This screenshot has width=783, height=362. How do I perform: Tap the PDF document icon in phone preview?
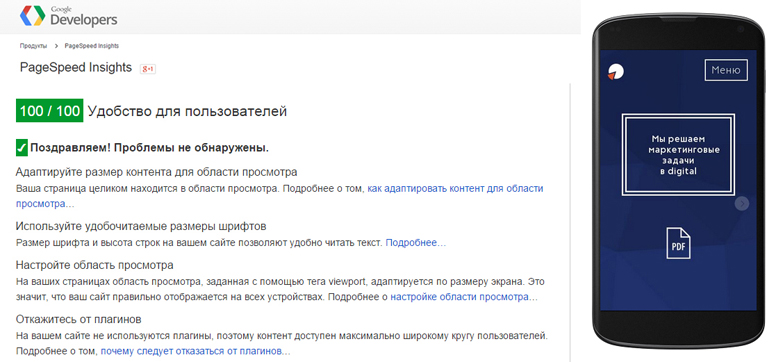[x=678, y=243]
